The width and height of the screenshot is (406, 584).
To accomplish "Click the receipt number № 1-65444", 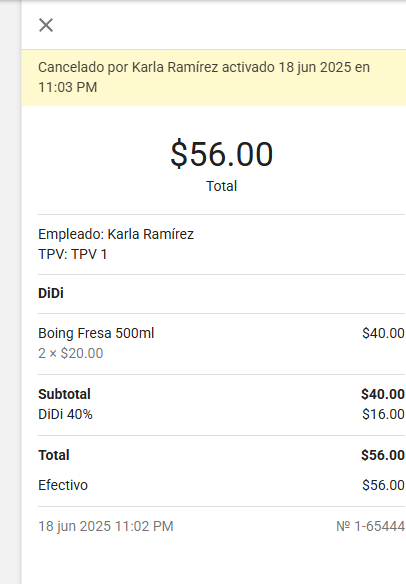I will click(x=370, y=526).
